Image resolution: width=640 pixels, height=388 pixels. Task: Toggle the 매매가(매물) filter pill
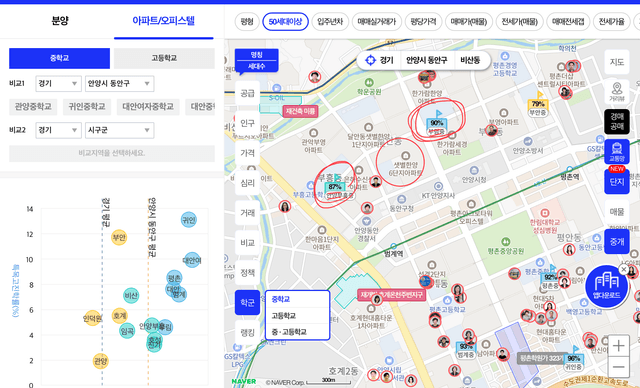(469, 22)
